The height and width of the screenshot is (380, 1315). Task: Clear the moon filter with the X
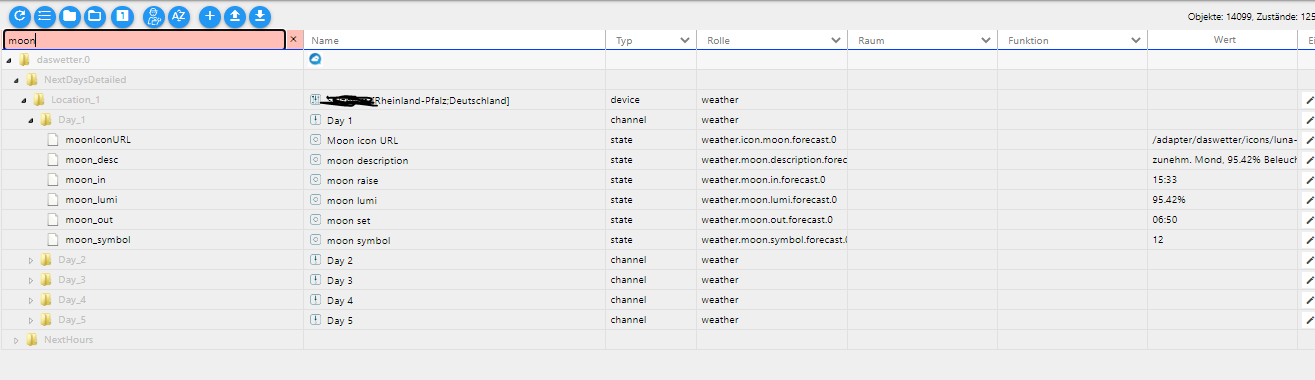(x=293, y=40)
